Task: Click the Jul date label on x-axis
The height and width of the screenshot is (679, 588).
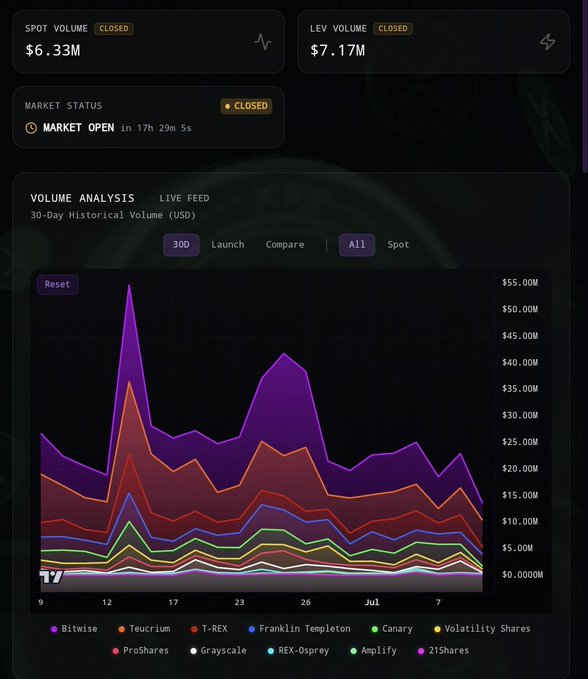Action: (x=372, y=602)
